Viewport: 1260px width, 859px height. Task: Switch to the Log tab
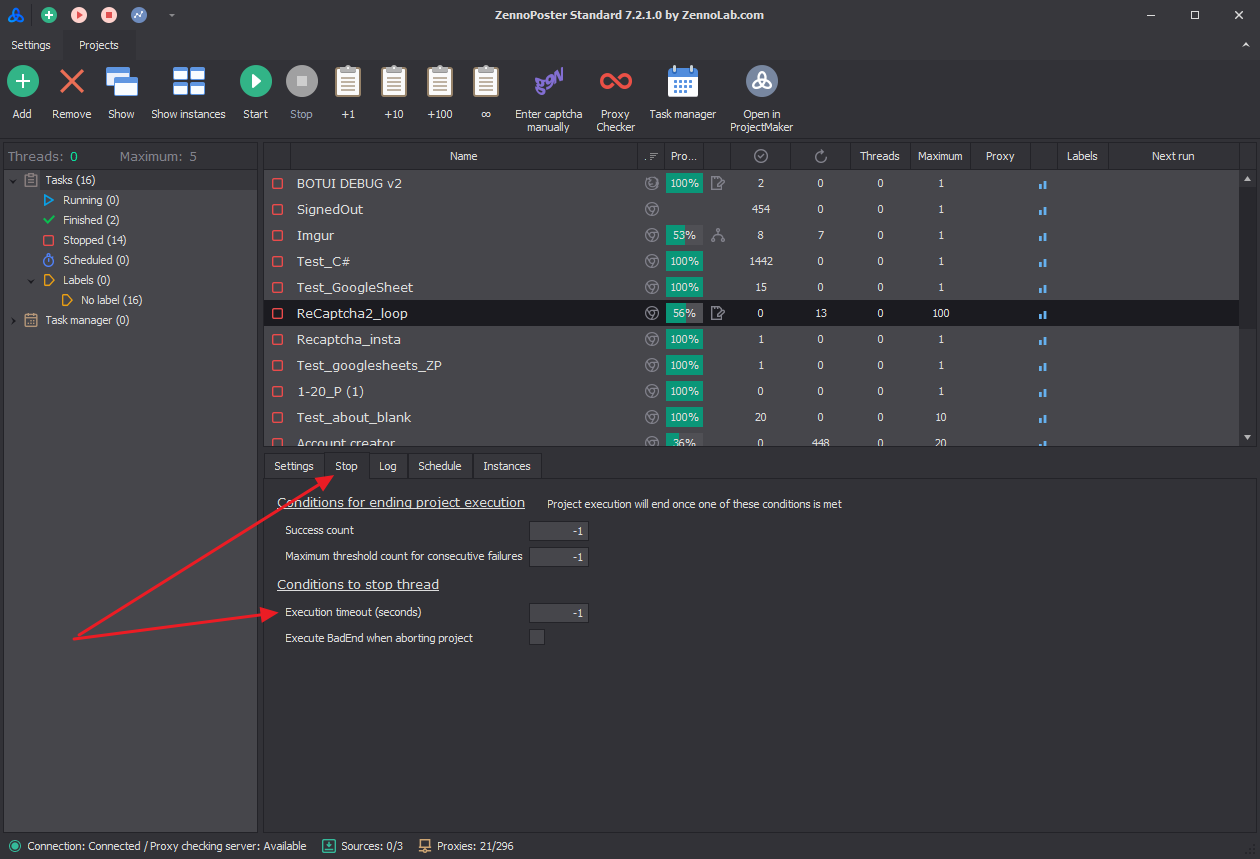click(388, 466)
